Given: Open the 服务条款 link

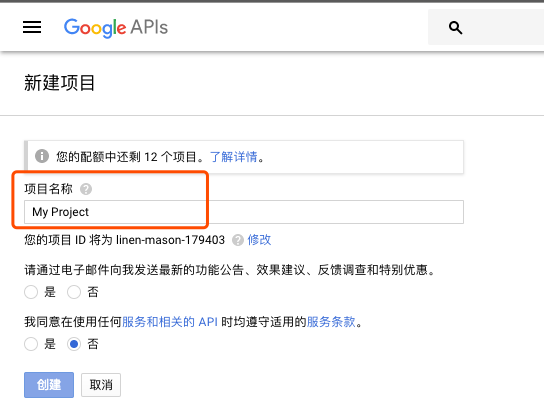Looking at the screenshot, I should (331, 322).
